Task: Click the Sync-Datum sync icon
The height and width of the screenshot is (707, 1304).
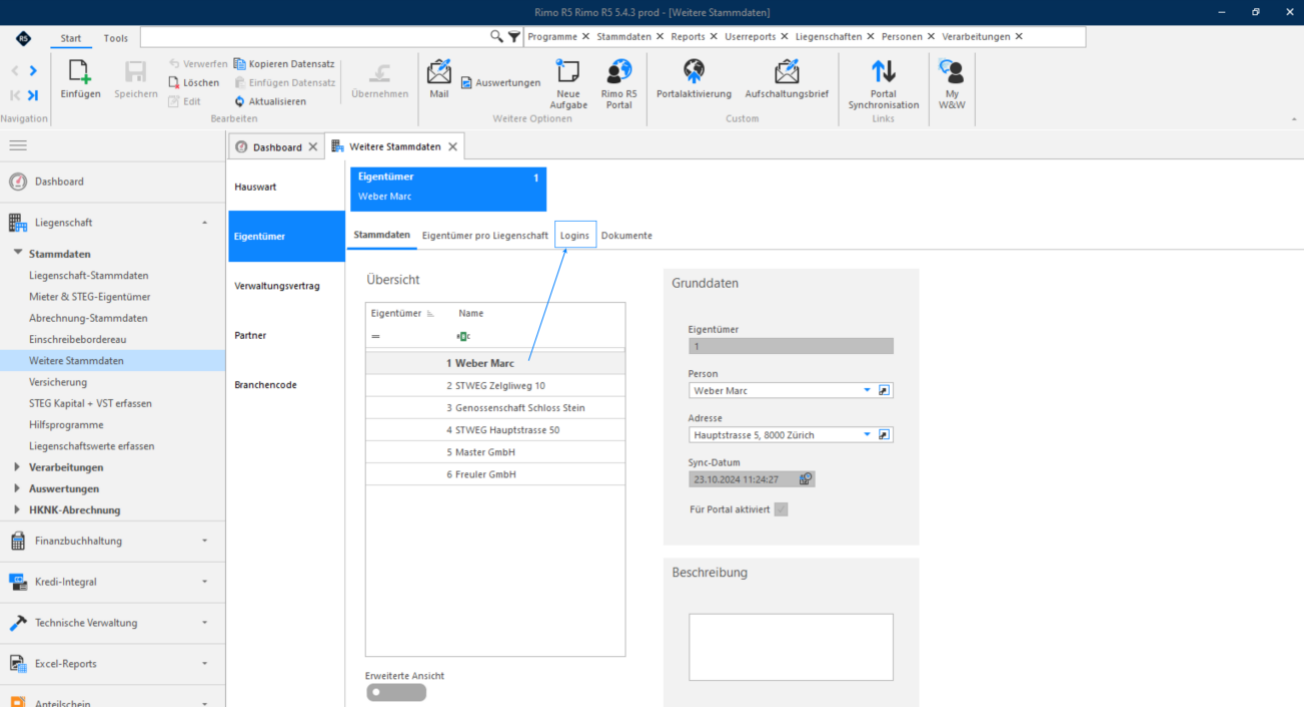Action: point(805,479)
